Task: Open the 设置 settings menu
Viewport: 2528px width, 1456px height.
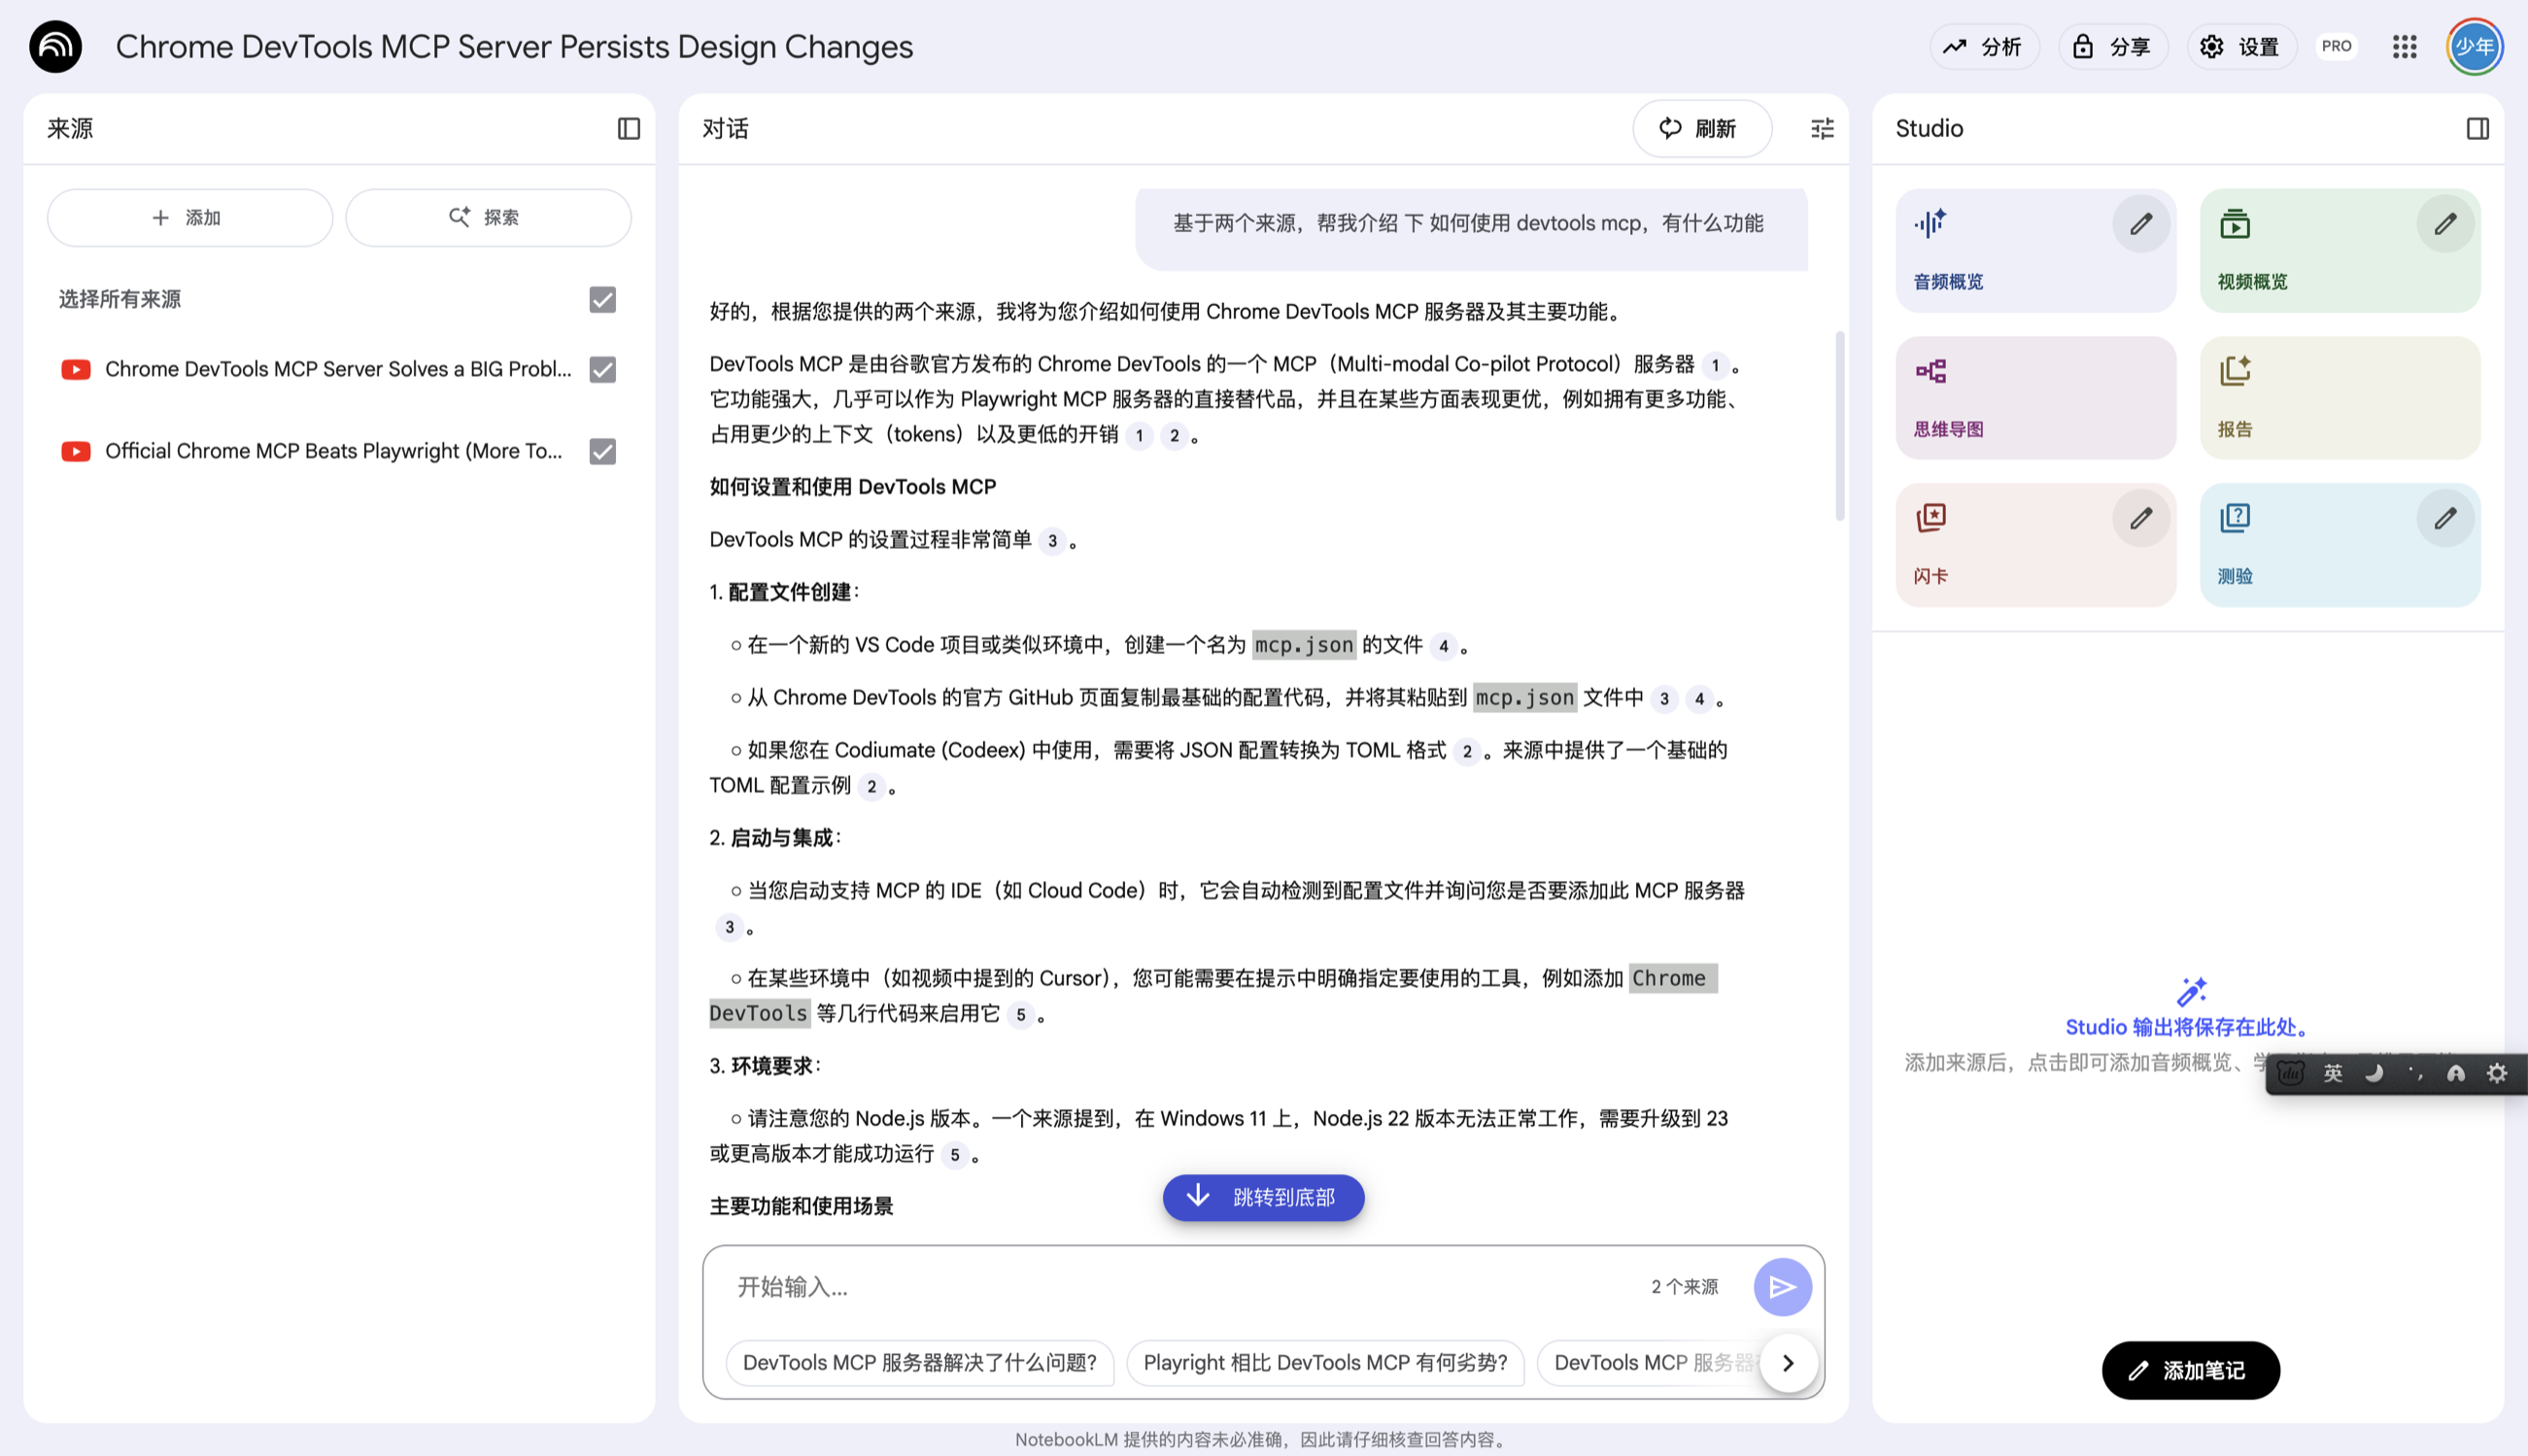Action: (2241, 47)
